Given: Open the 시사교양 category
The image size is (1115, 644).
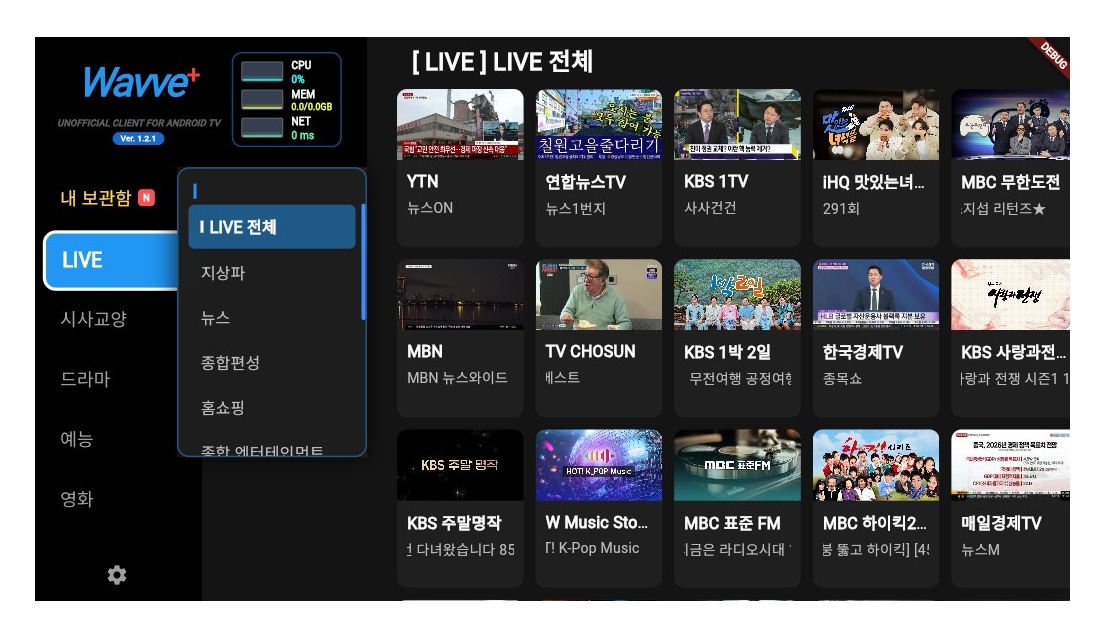Looking at the screenshot, I should point(93,319).
